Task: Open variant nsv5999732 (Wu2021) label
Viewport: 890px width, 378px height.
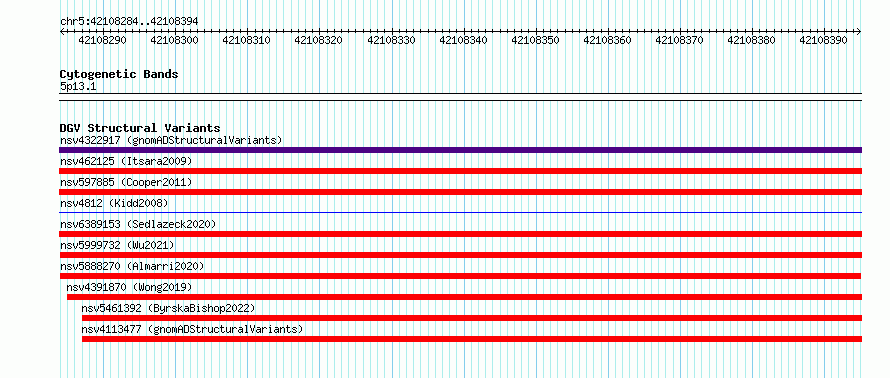Action: [117, 245]
